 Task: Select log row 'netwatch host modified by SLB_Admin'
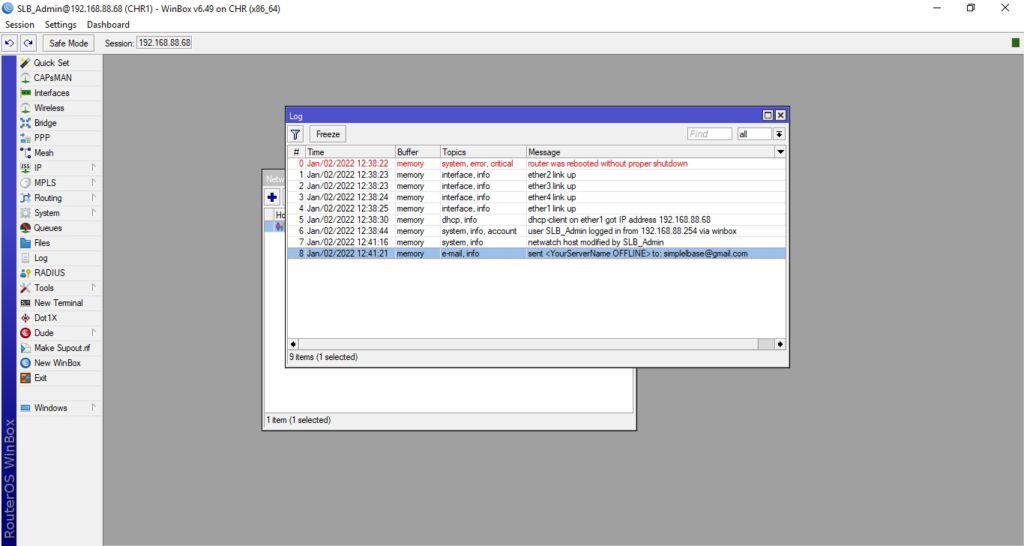536,242
